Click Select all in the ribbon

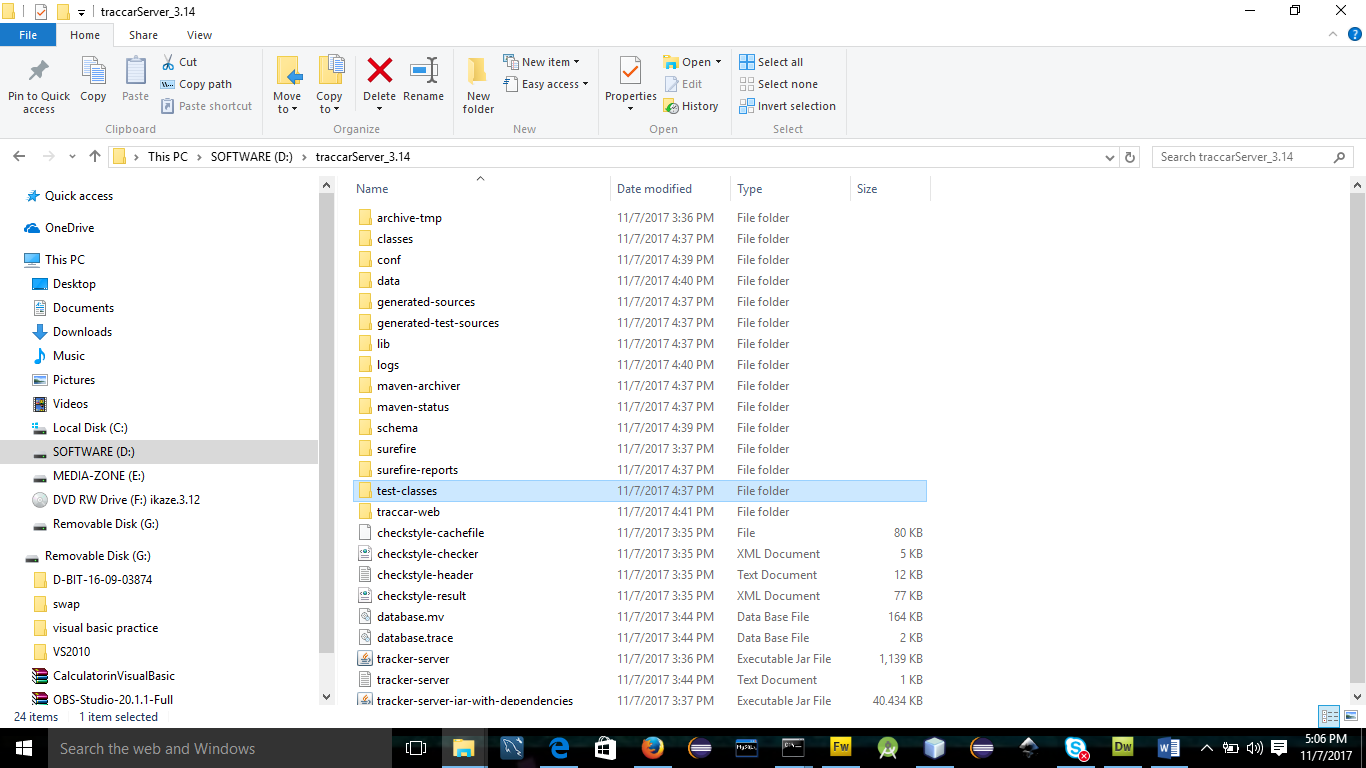click(x=771, y=62)
